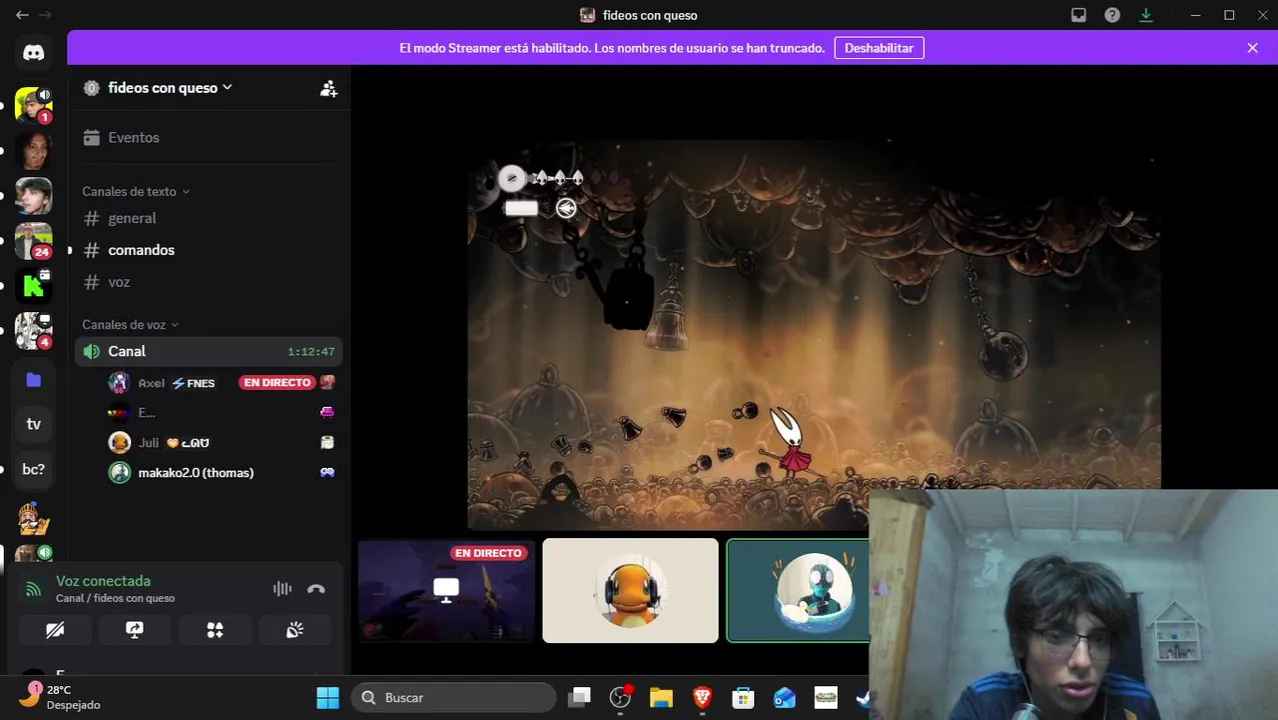The width and height of the screenshot is (1278, 720).
Task: Open Discord direct messages home icon
Action: (33, 54)
